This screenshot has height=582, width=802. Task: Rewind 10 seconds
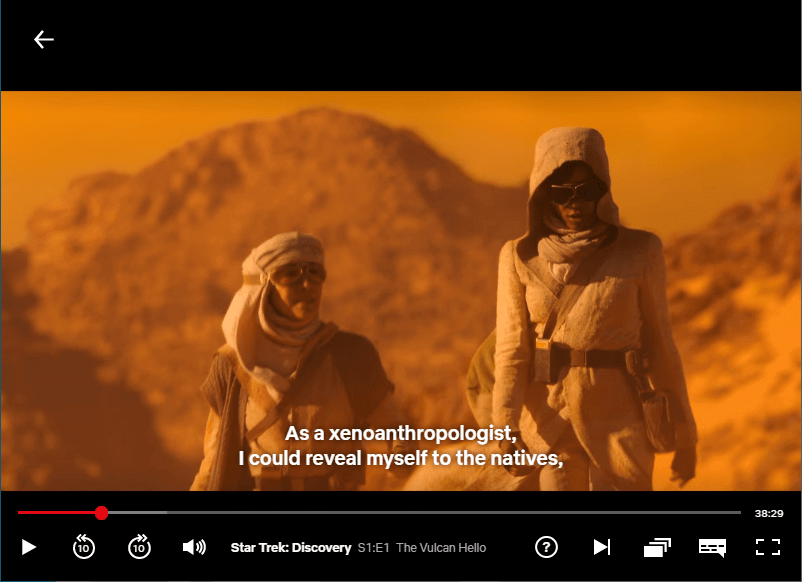(x=84, y=547)
